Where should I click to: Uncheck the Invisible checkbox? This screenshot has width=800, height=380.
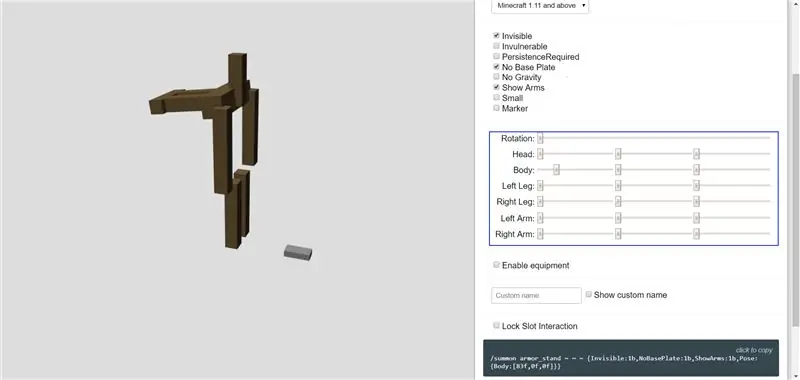tap(496, 36)
